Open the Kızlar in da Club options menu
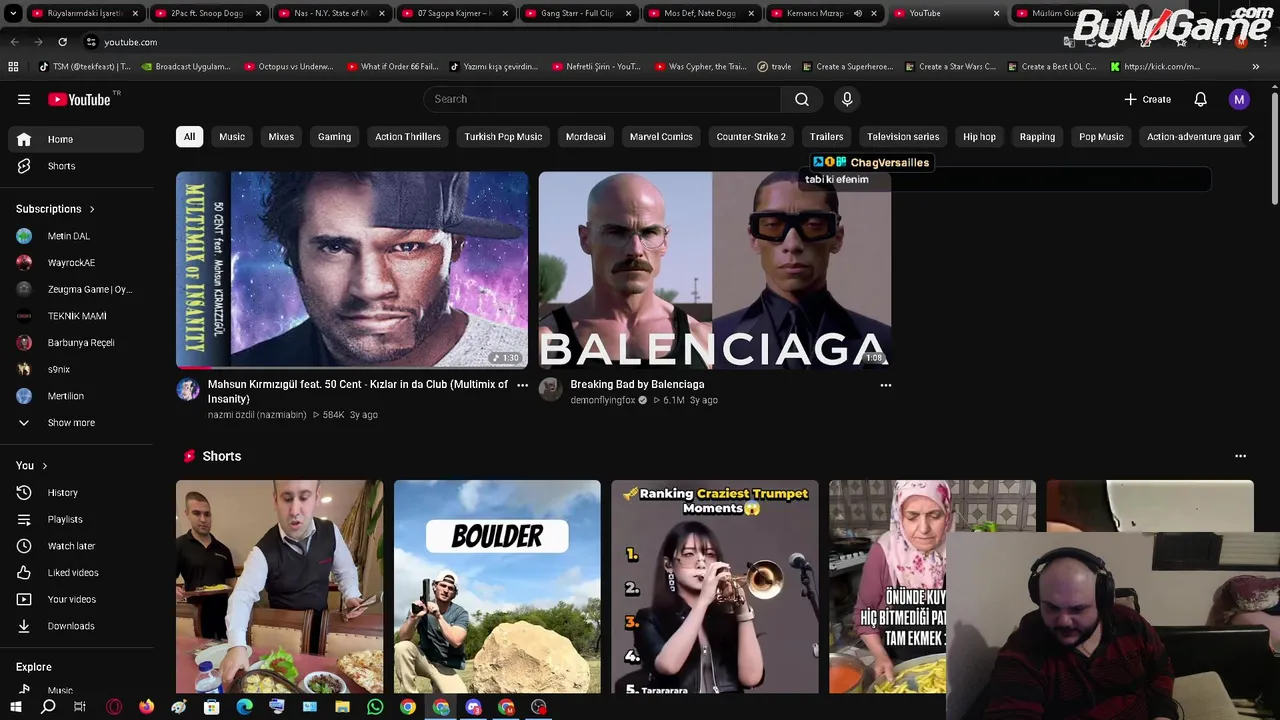 (x=522, y=385)
